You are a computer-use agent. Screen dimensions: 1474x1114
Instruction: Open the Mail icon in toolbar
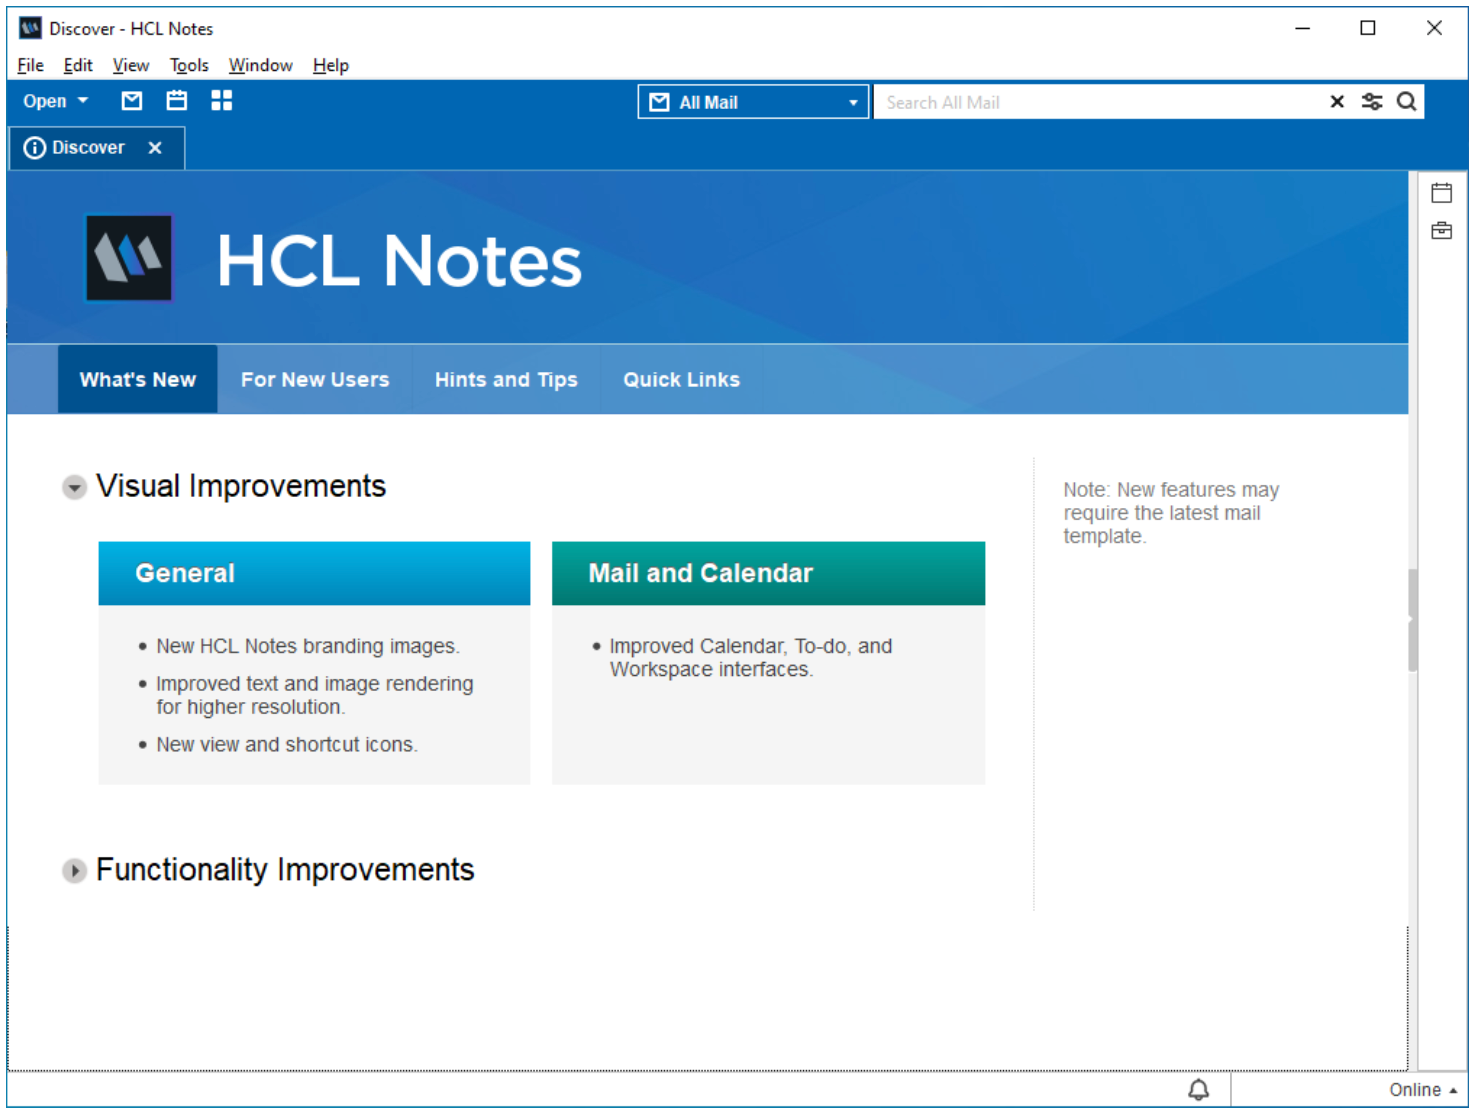[x=132, y=101]
